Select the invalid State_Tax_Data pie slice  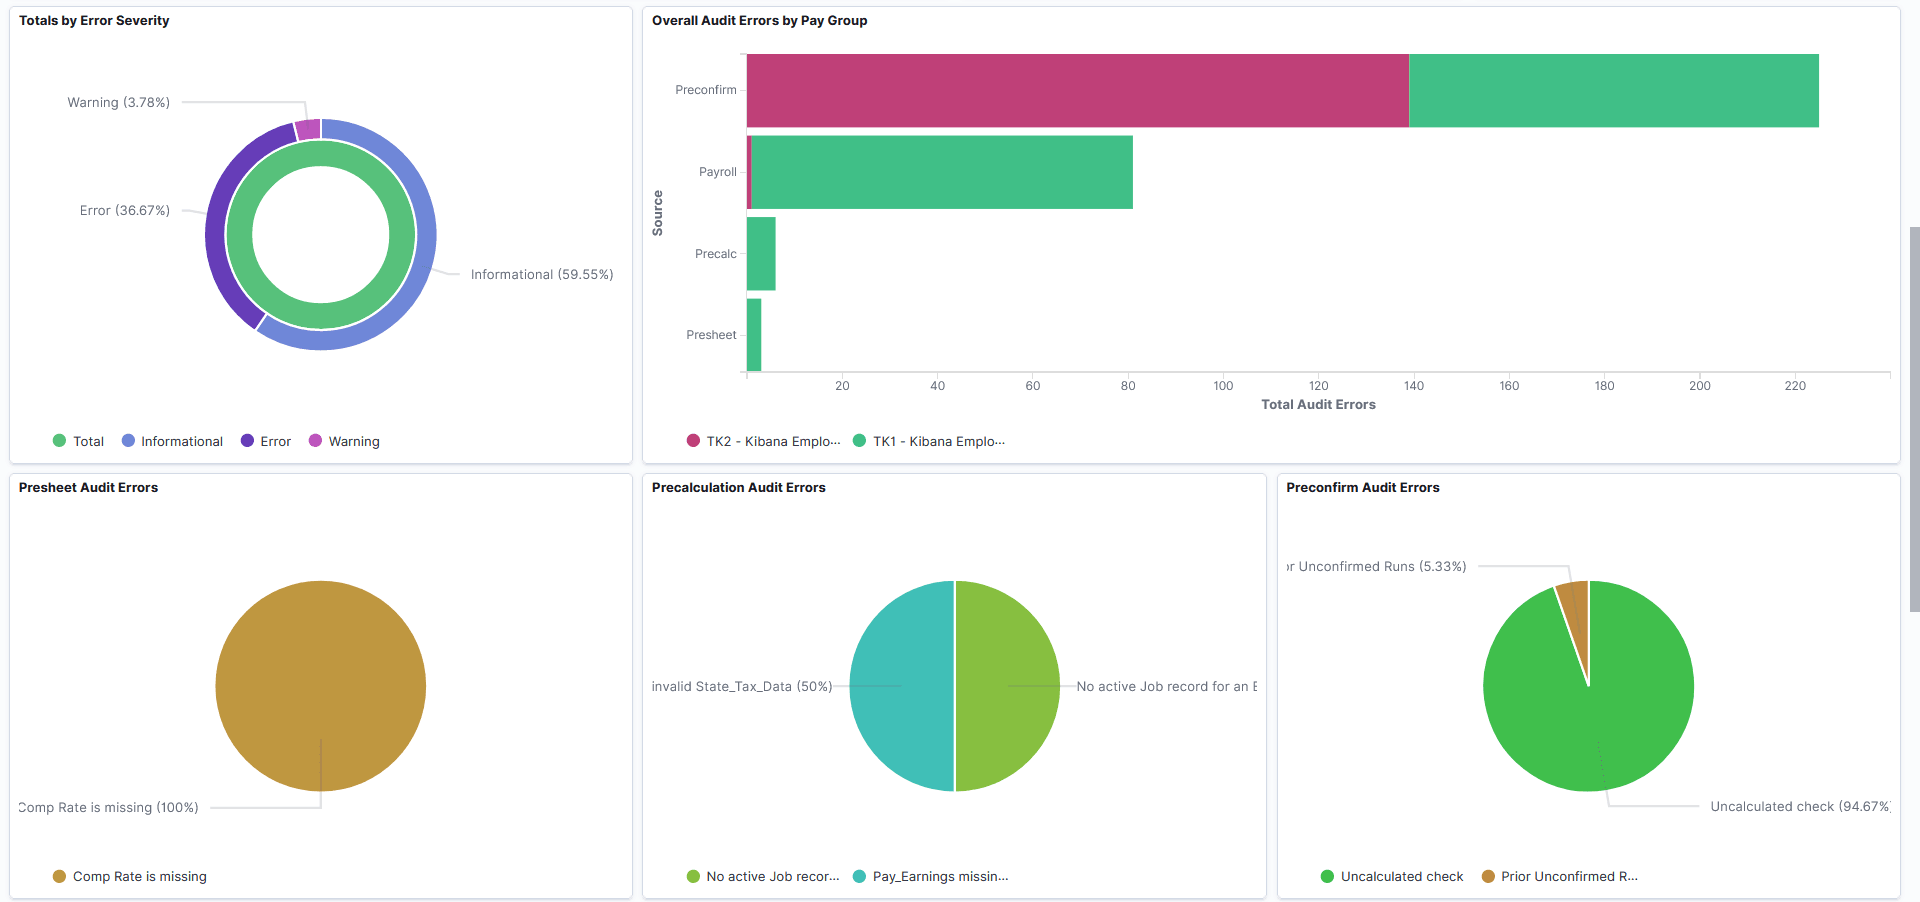point(900,686)
